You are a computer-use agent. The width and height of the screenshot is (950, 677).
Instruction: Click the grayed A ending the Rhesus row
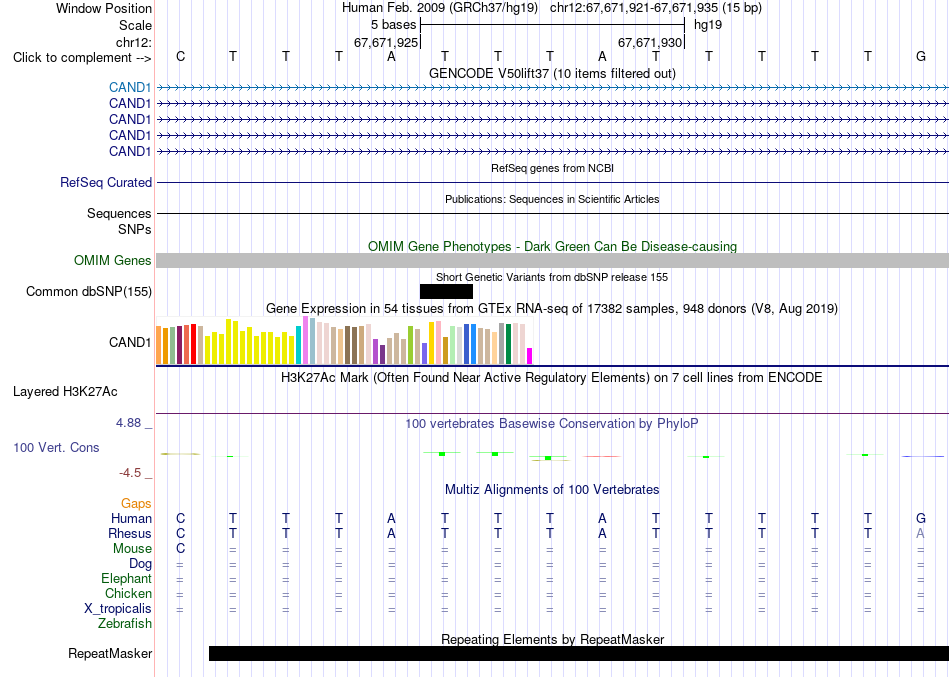point(920,533)
